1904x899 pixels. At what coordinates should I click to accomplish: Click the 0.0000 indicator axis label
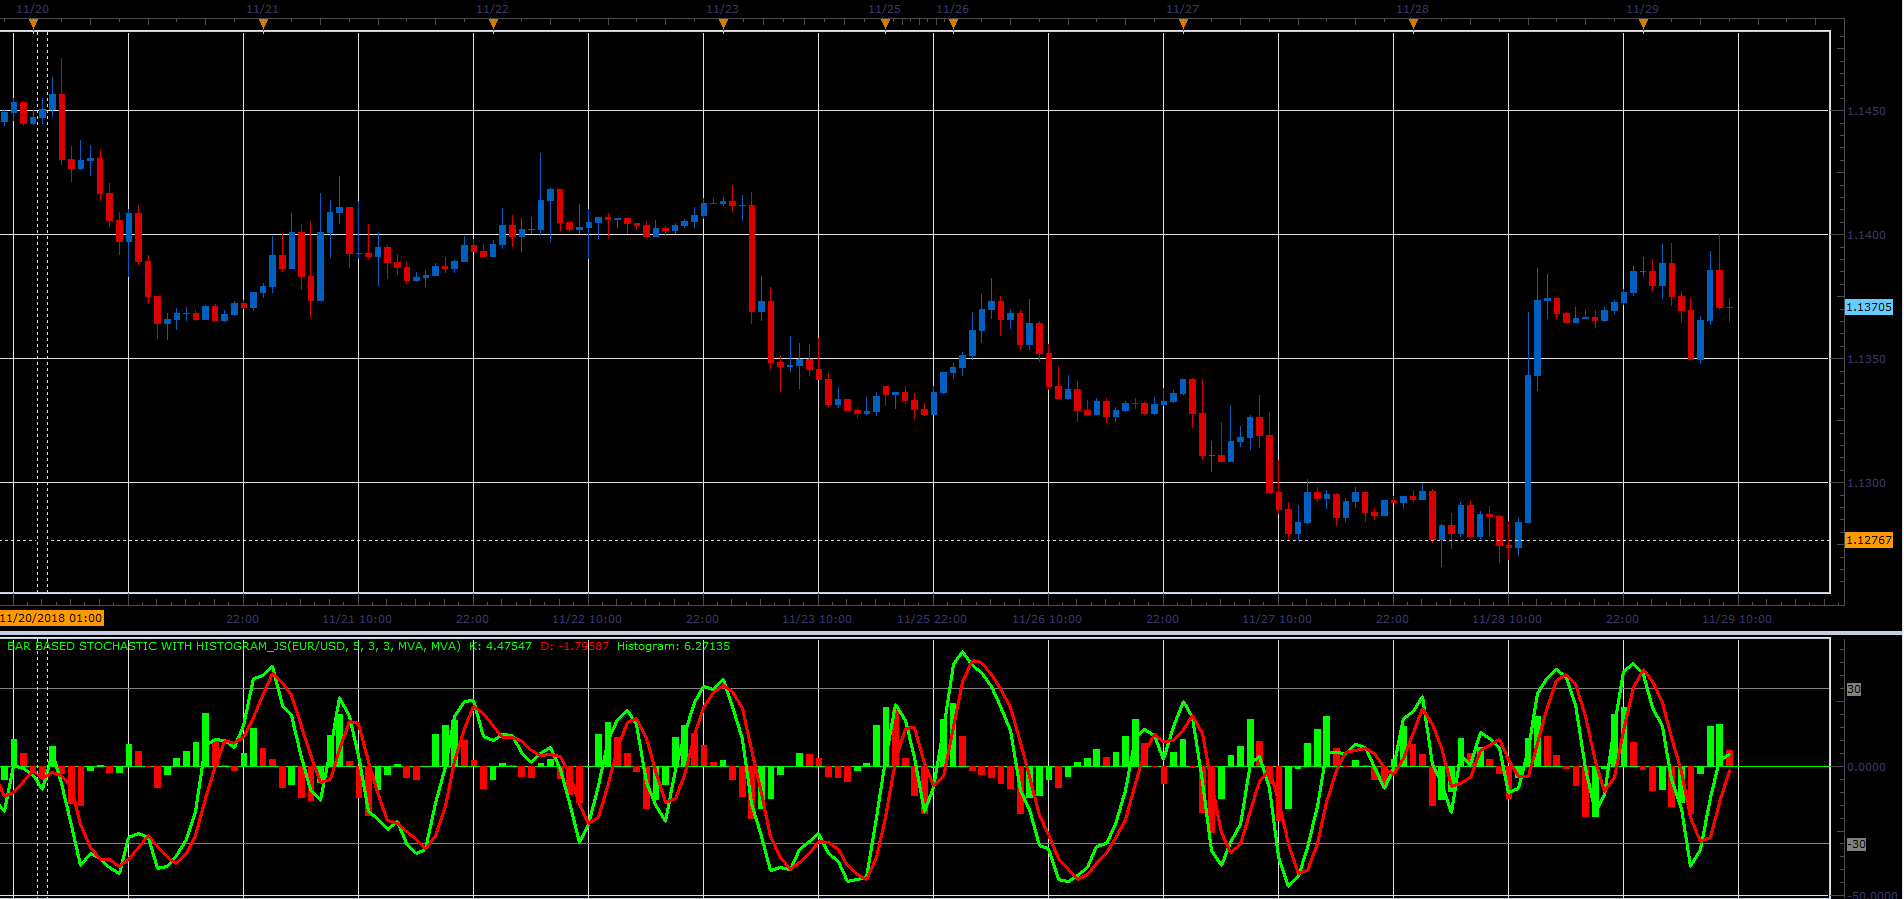tap(1866, 767)
